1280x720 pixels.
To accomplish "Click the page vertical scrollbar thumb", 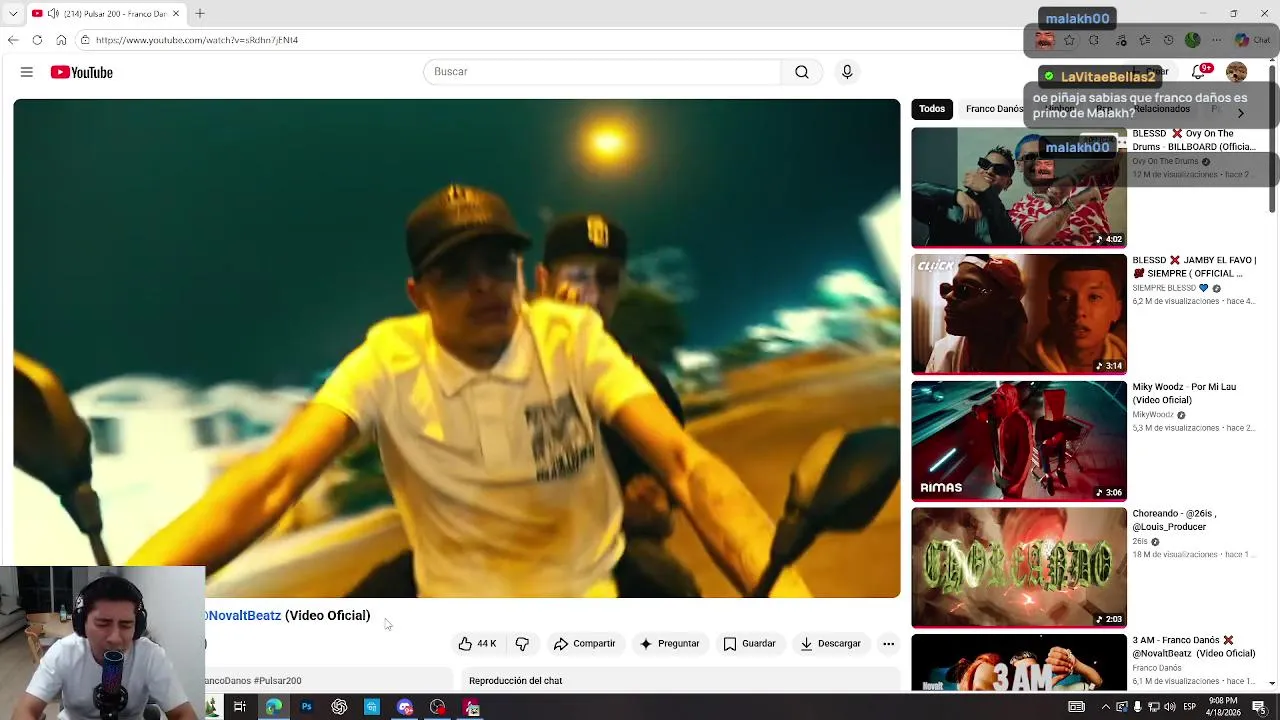I will 1273,139.
